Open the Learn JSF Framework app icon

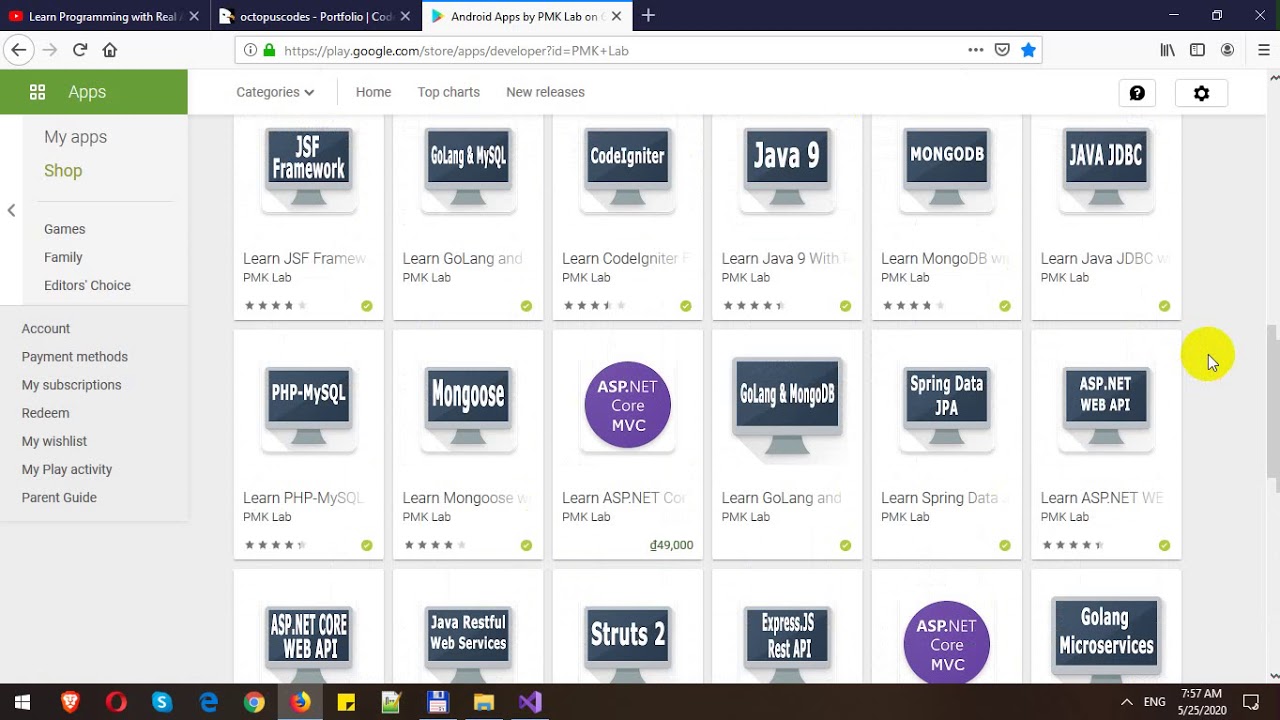pos(308,170)
